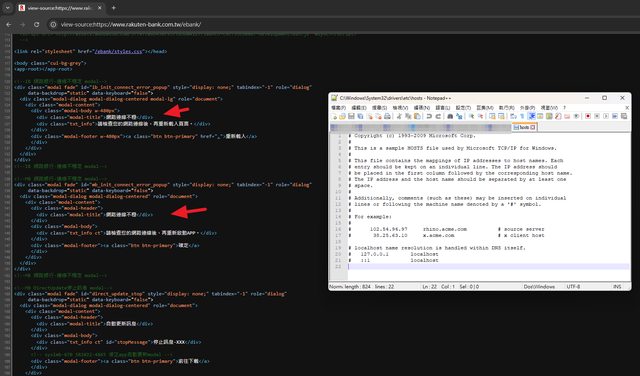Open the 執行(R) Run menu in Notepad++
This screenshot has width=640, height=376.
tap(507, 108)
